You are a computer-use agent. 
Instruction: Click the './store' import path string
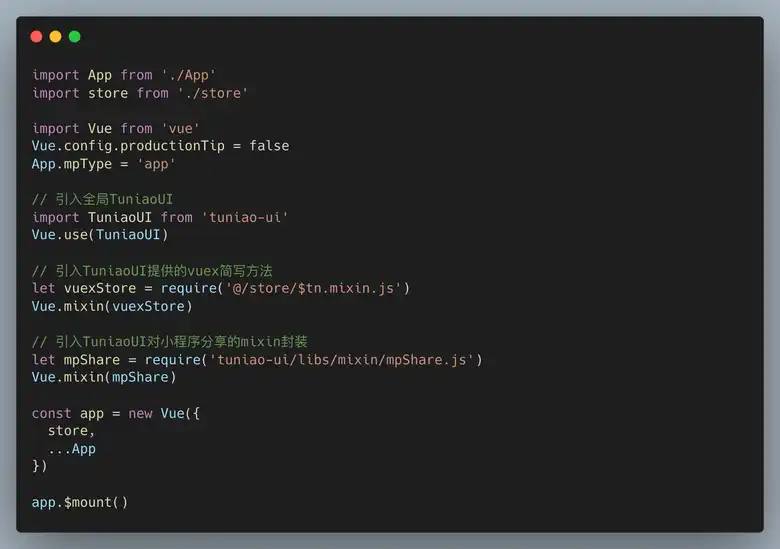pyautogui.click(x=213, y=93)
